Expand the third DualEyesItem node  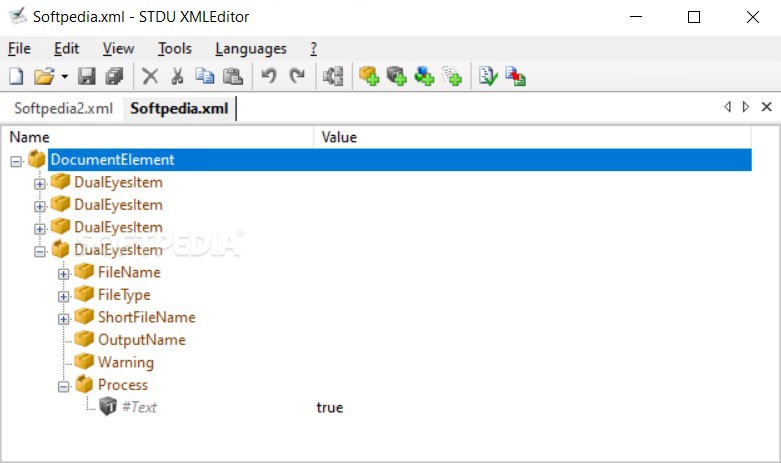pyautogui.click(x=40, y=229)
